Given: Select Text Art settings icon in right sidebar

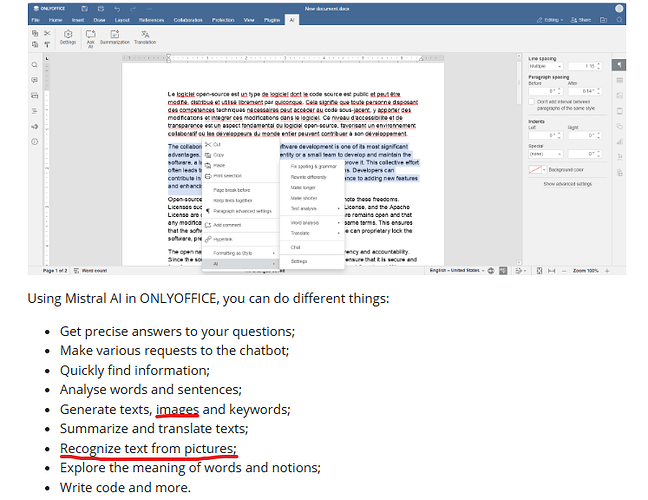Looking at the screenshot, I should 619,157.
